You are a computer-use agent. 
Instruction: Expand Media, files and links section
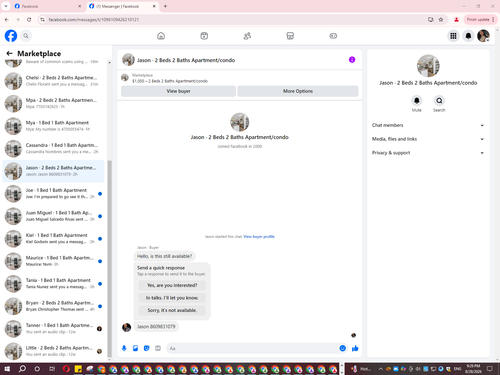(428, 139)
